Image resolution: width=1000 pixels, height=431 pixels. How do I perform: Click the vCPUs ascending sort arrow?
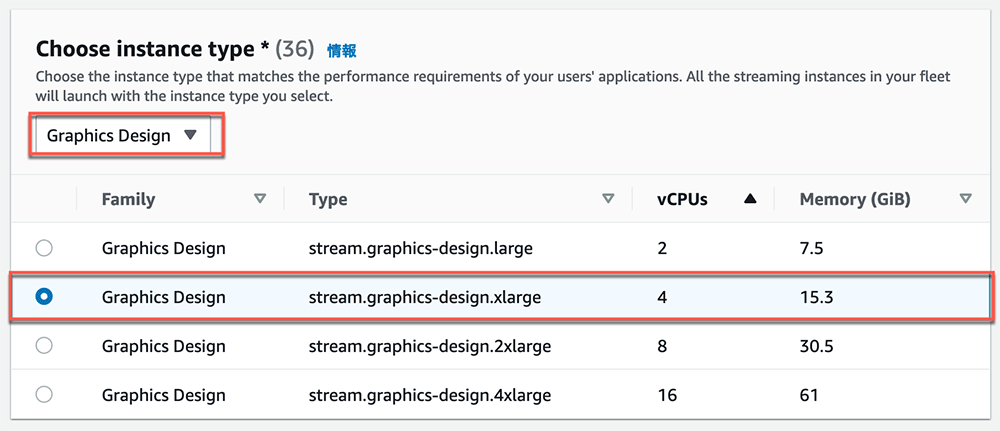(x=750, y=199)
